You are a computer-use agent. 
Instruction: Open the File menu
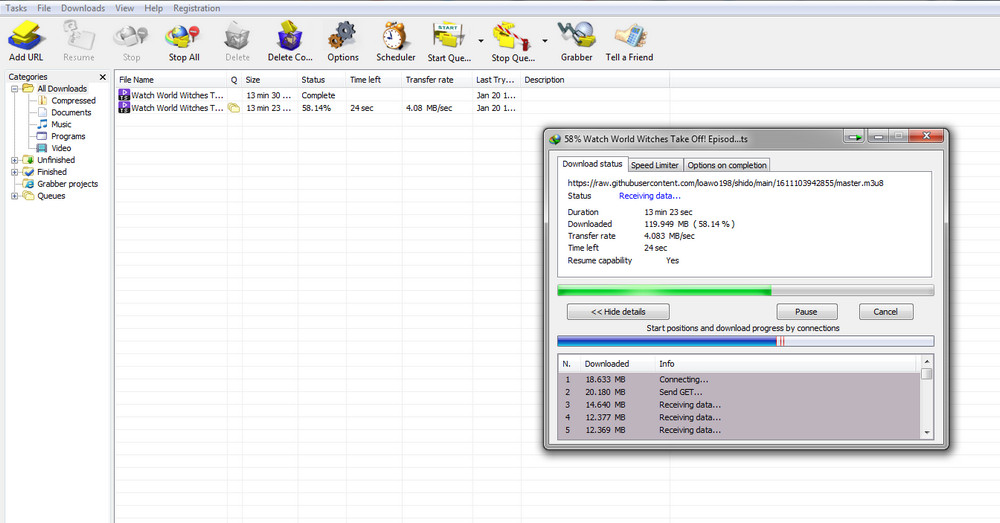pyautogui.click(x=44, y=8)
